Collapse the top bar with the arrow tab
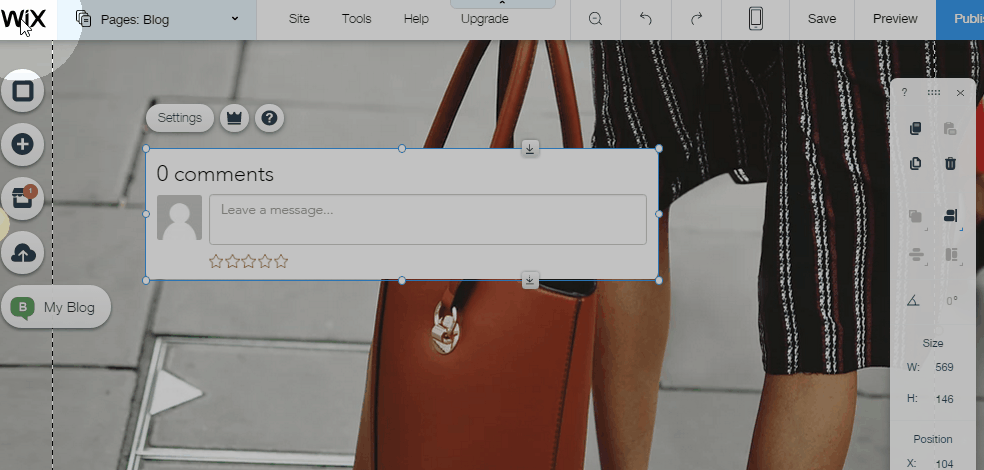Viewport: 984px width, 470px height. [503, 4]
